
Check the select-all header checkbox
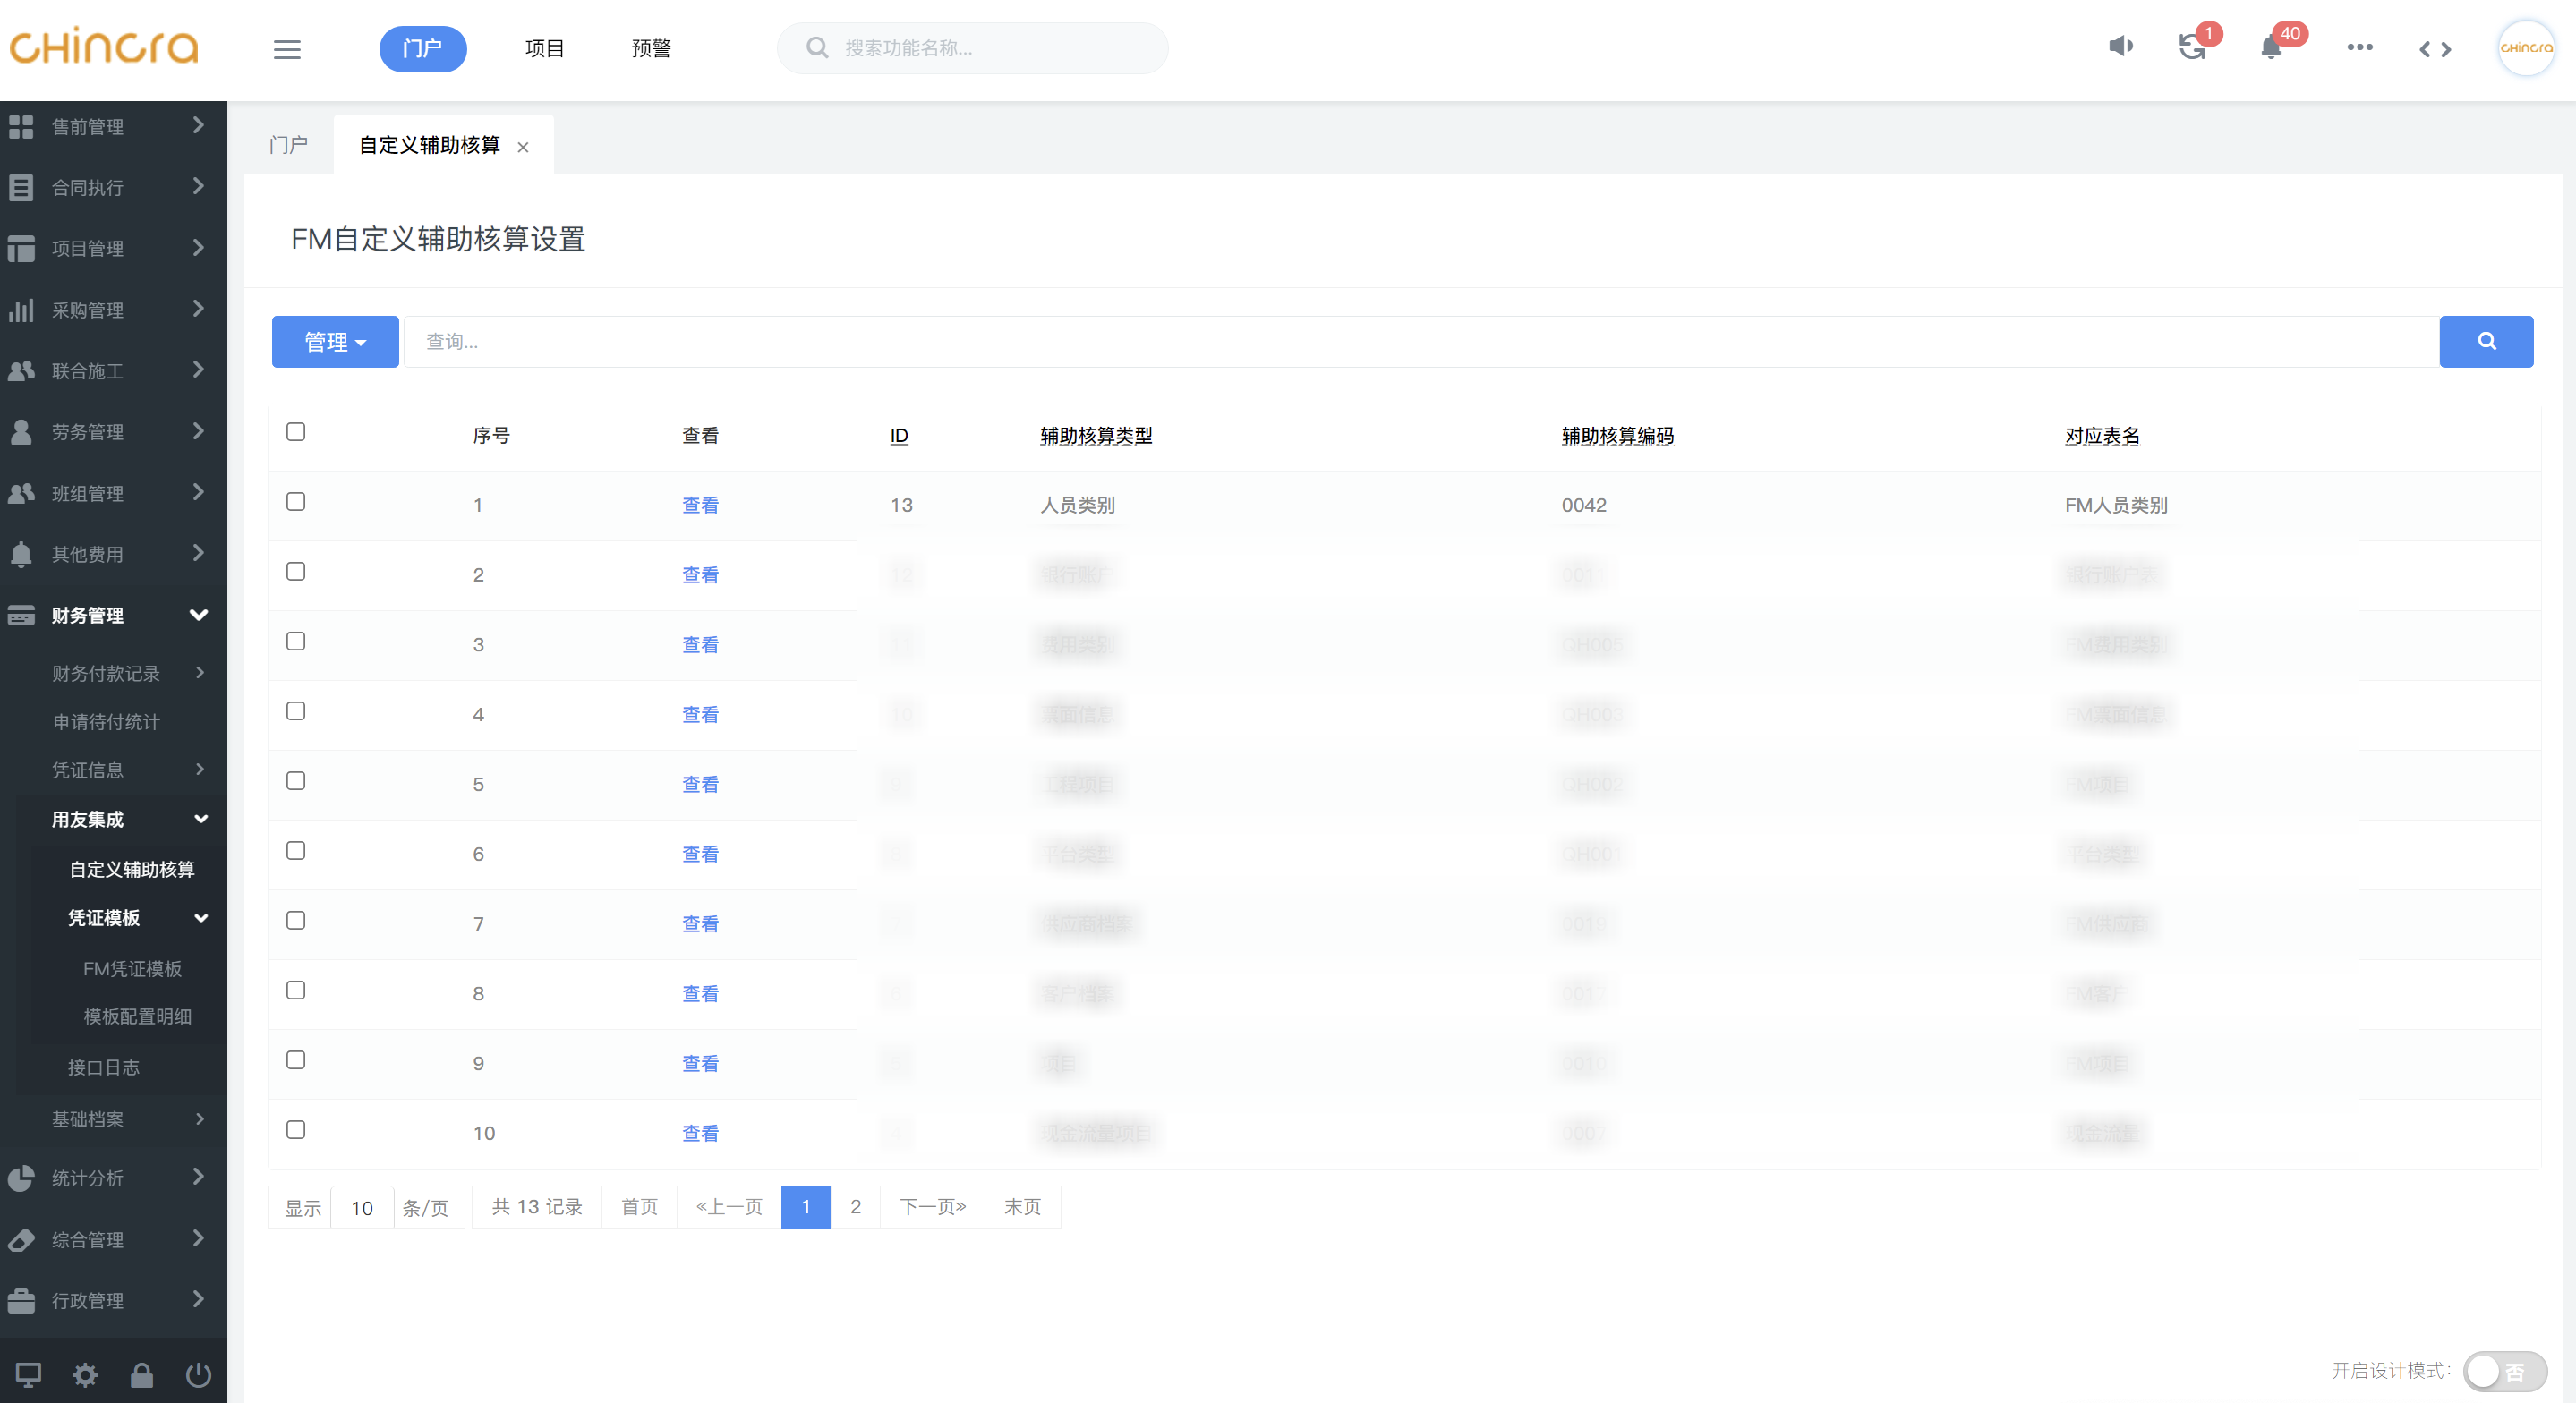[295, 432]
